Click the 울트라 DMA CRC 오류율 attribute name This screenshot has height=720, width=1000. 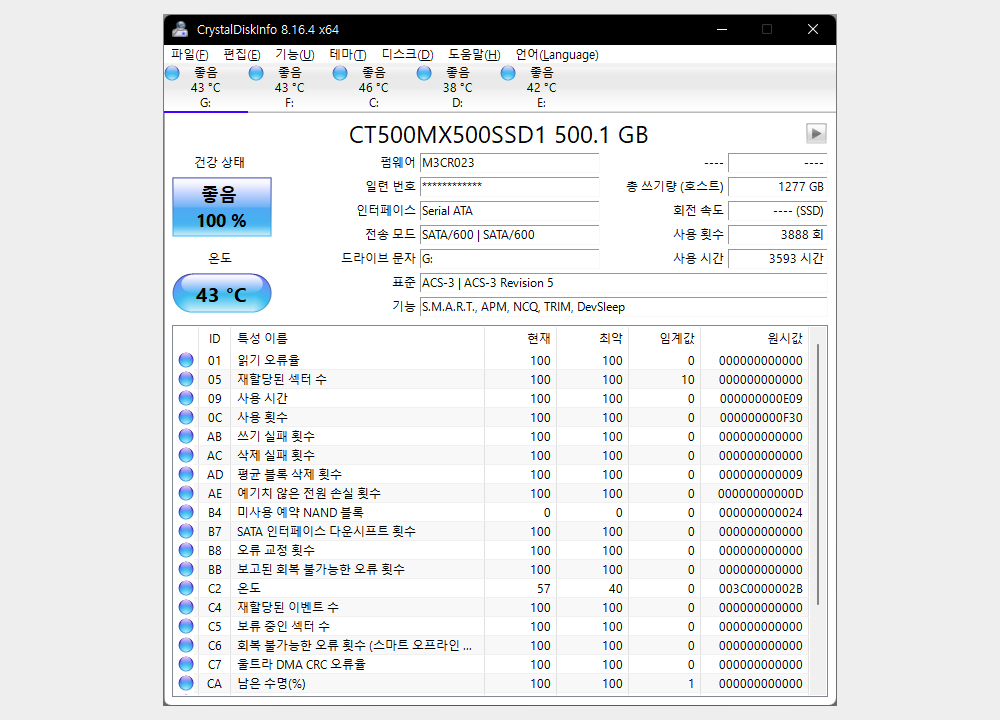click(301, 664)
